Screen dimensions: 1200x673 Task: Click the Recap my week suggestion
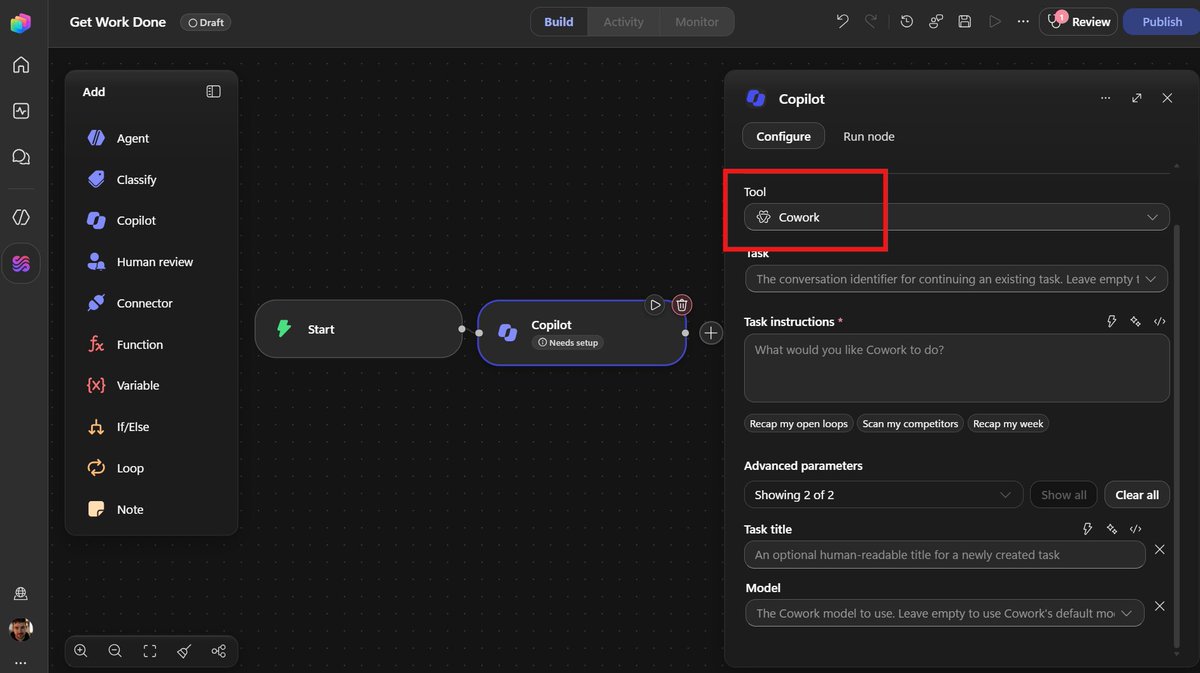(1008, 424)
